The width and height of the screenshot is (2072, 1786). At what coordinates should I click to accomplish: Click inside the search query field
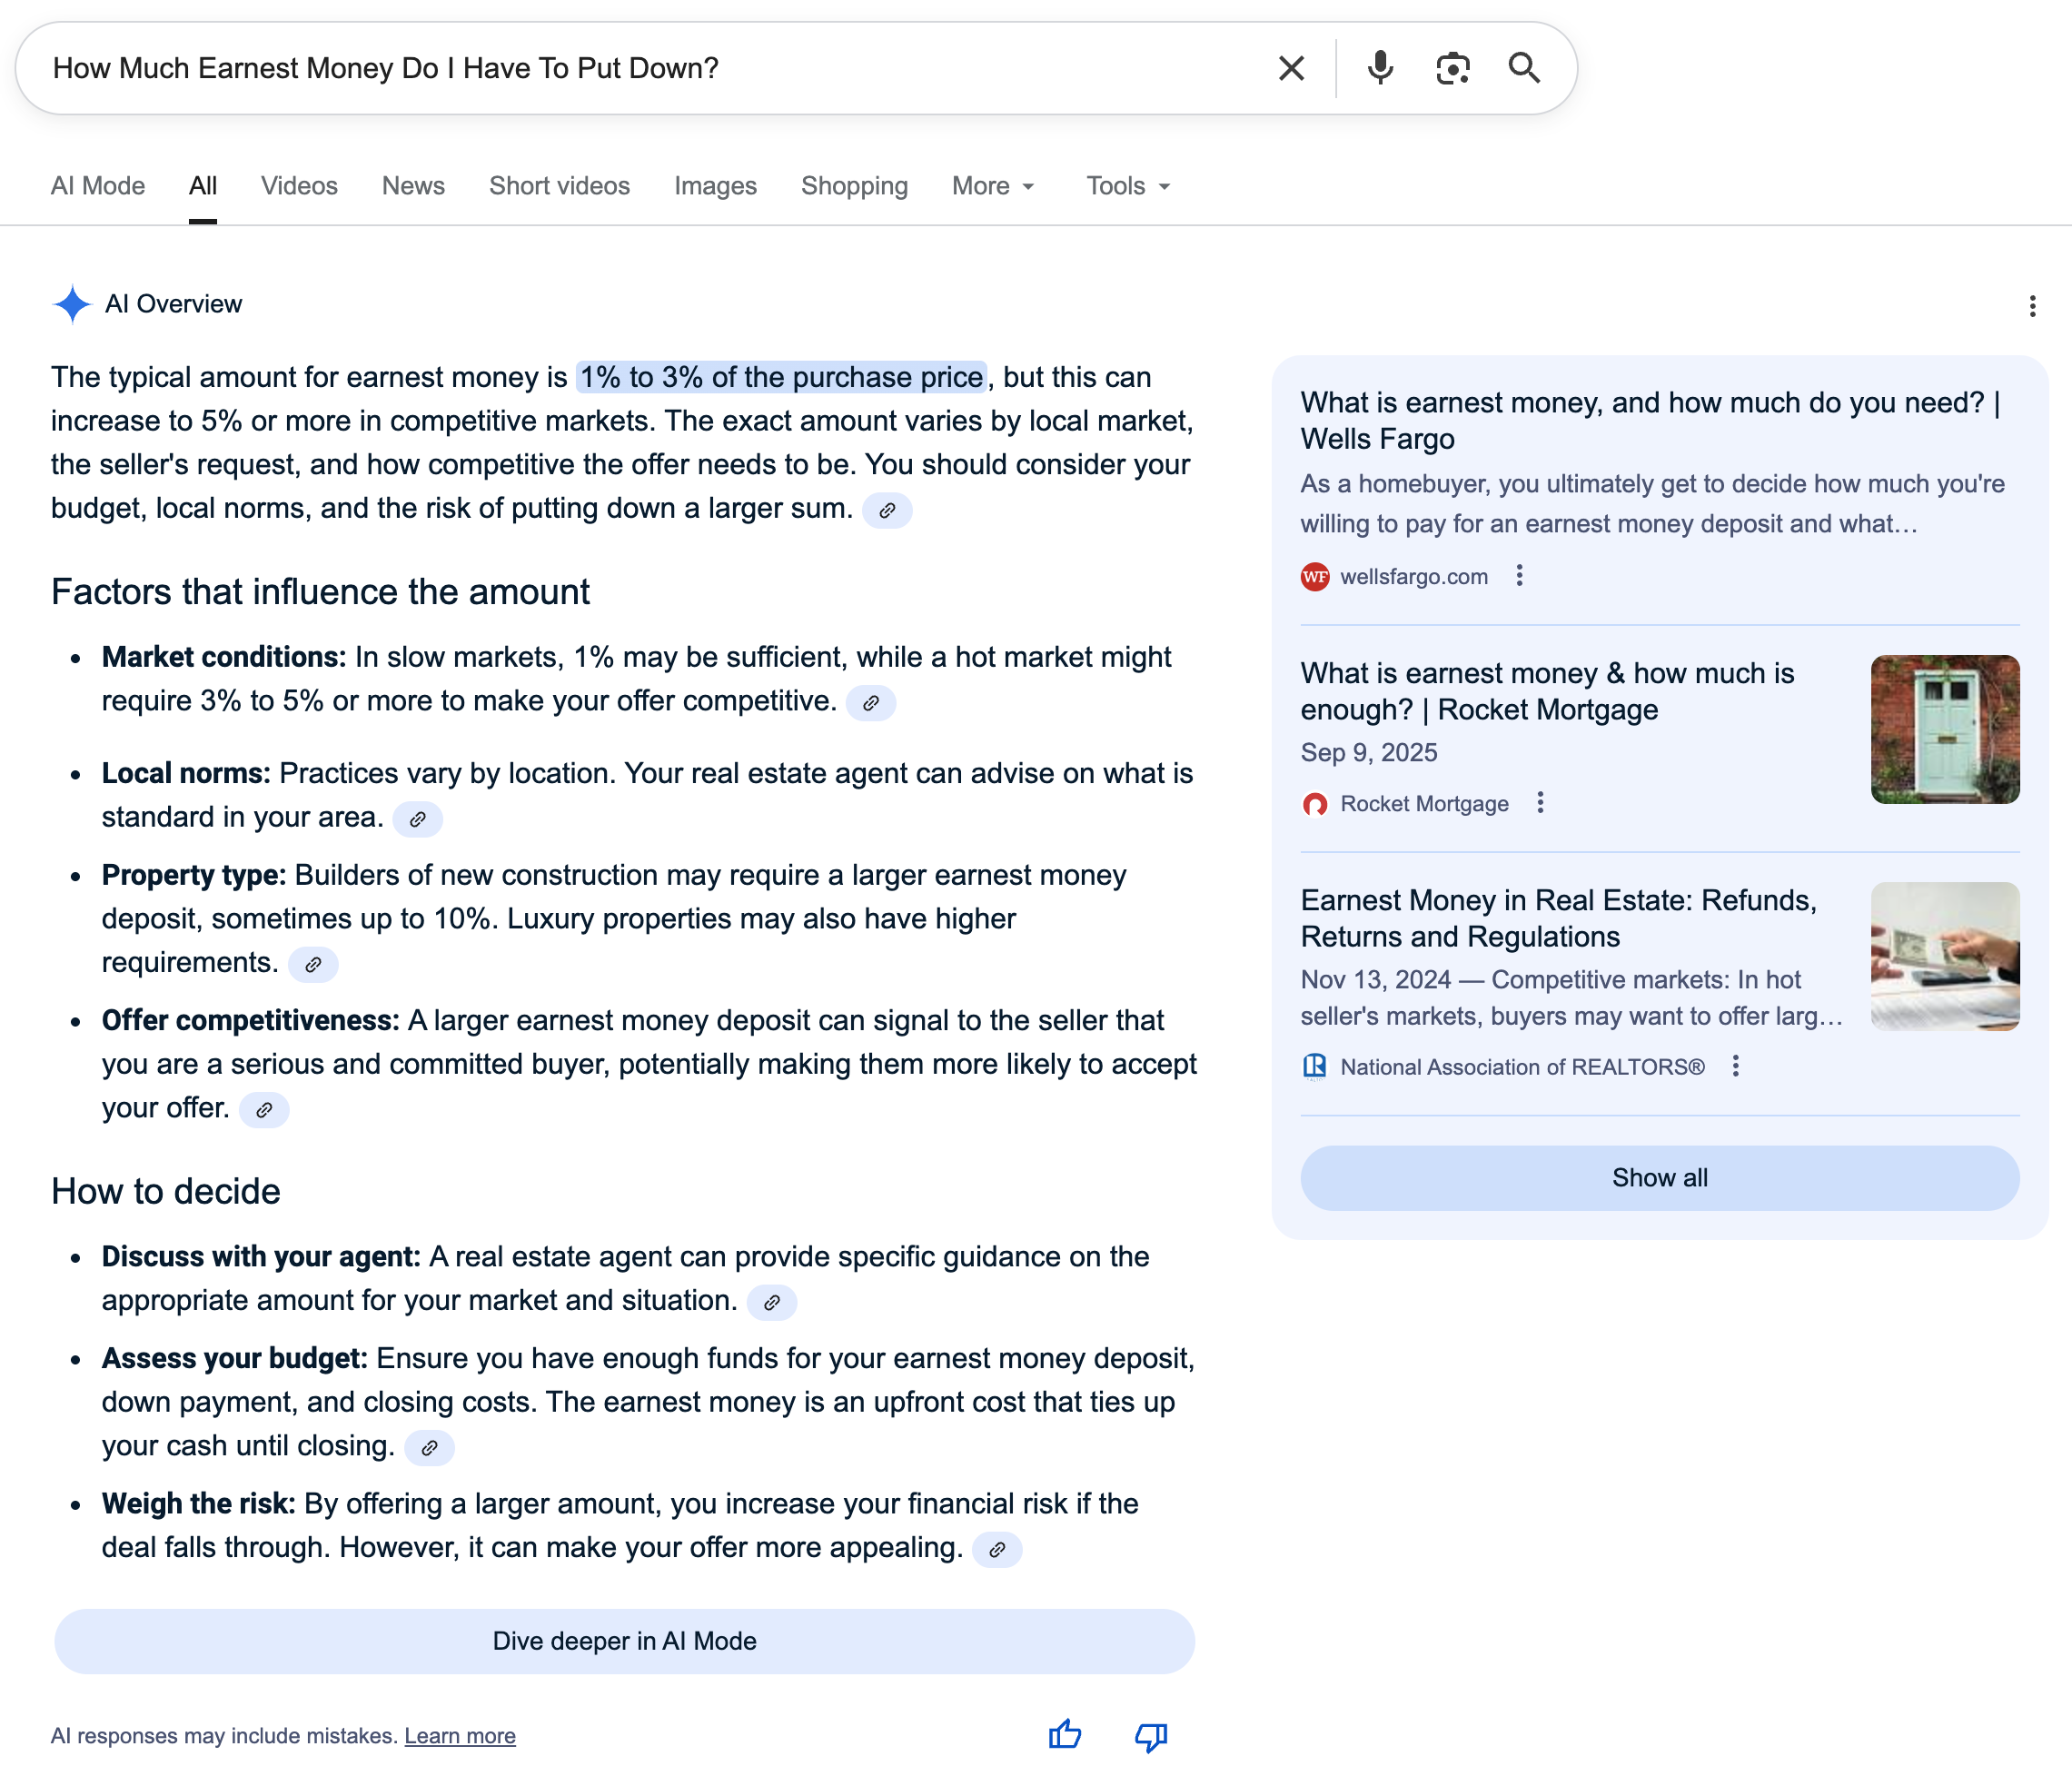tap(640, 68)
